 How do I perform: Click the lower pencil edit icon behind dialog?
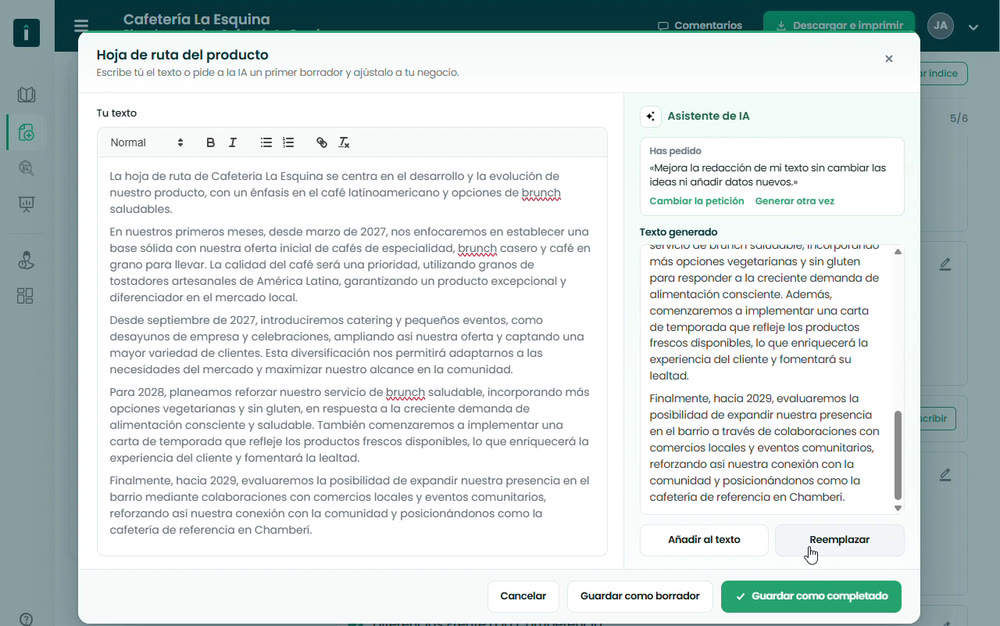945,475
